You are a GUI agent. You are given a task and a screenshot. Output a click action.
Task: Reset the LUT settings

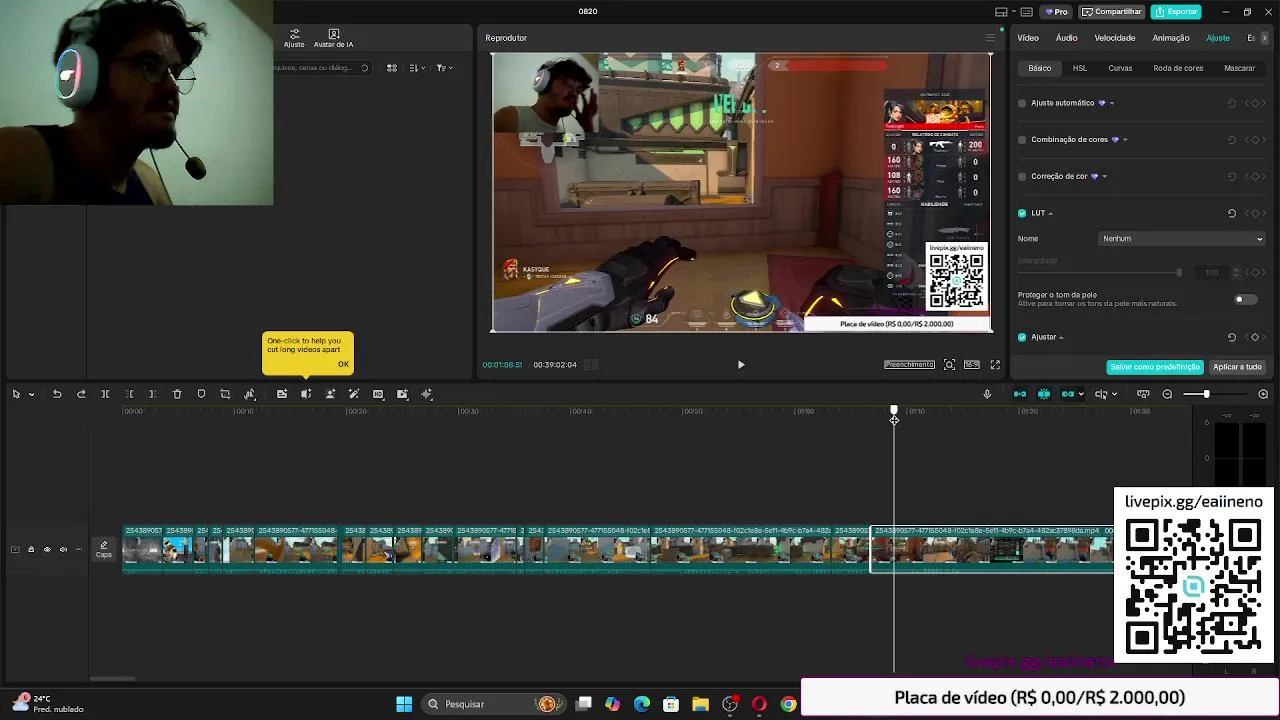1231,213
